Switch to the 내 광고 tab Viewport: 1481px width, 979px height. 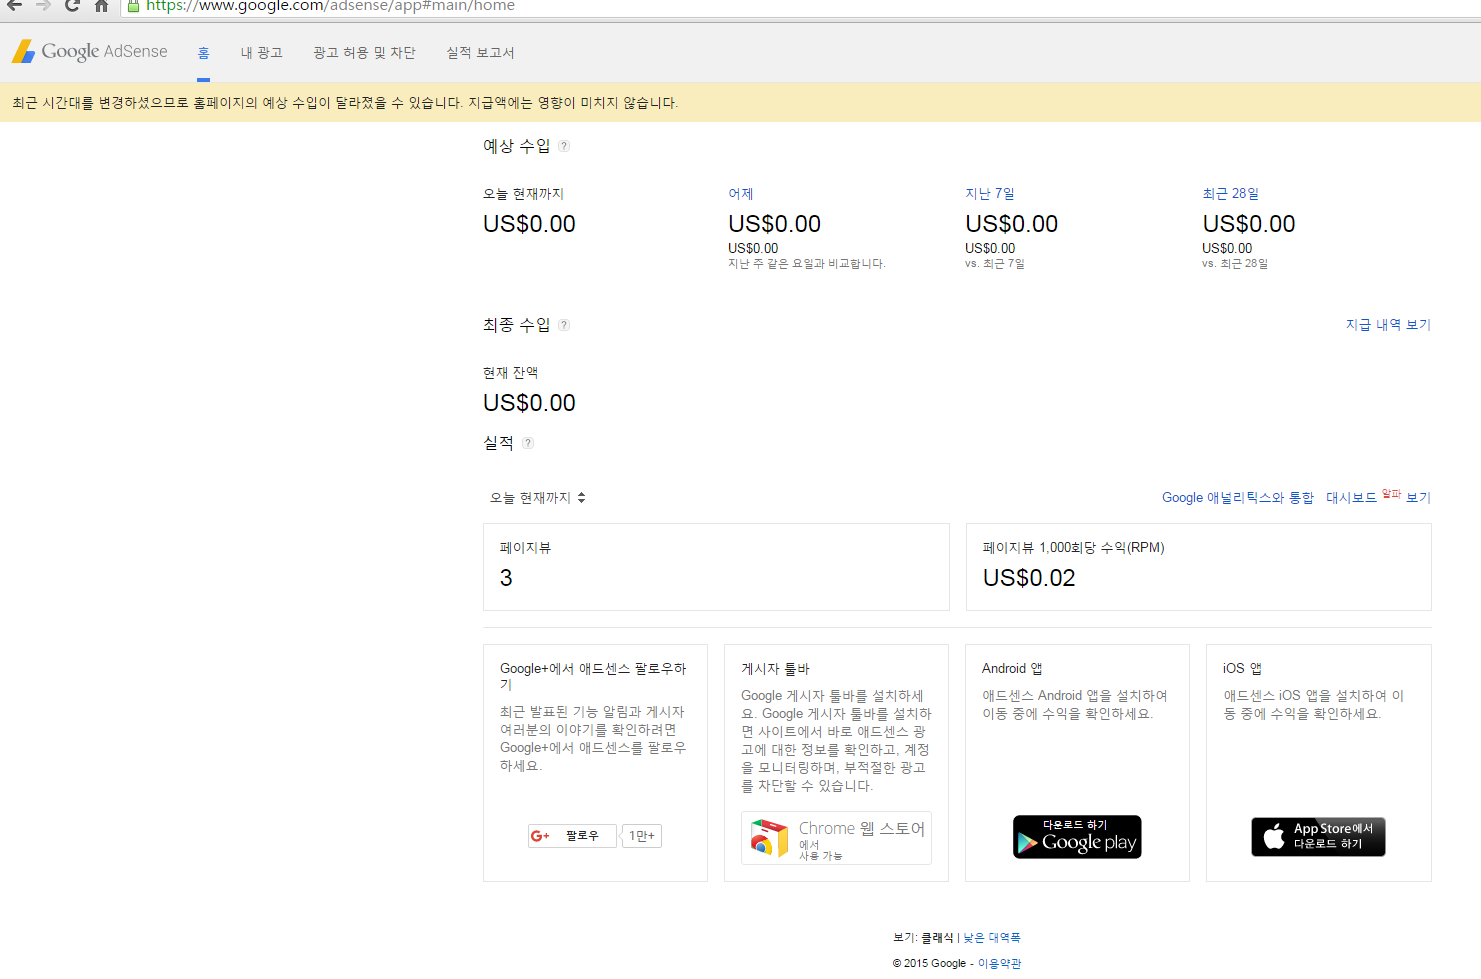(261, 53)
